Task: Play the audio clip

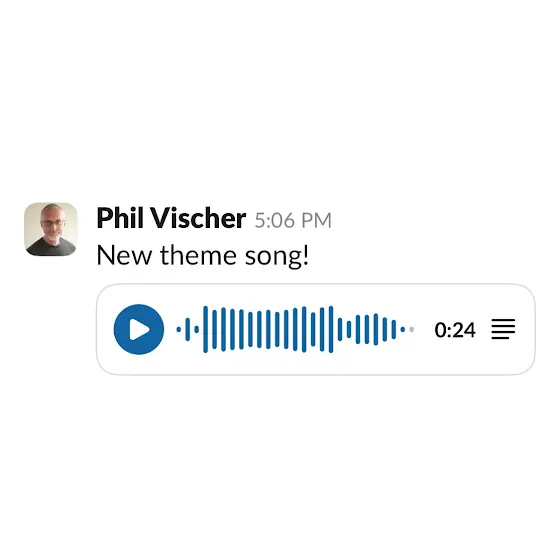Action: 139,329
